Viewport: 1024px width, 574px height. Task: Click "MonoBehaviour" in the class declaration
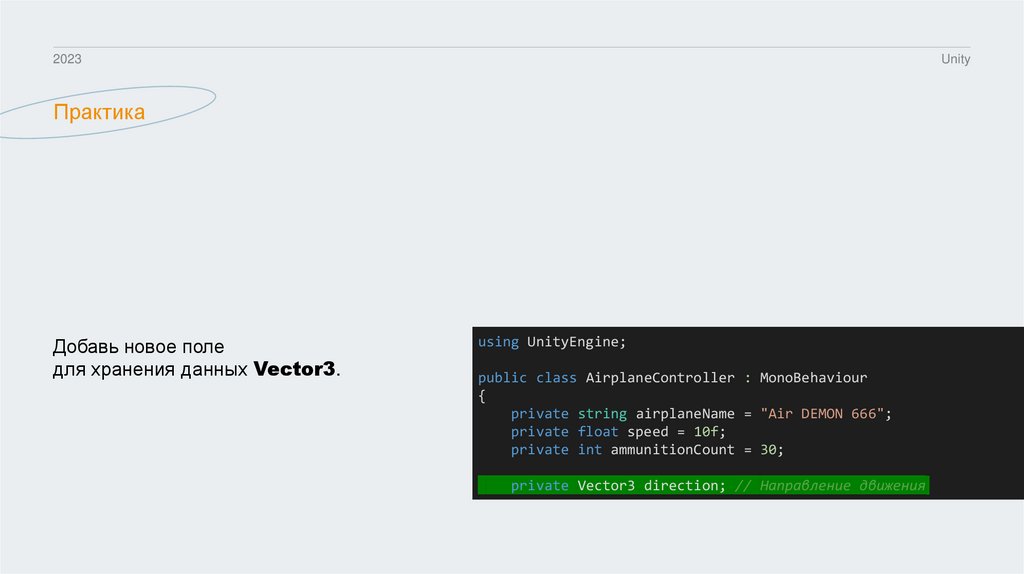(x=813, y=378)
